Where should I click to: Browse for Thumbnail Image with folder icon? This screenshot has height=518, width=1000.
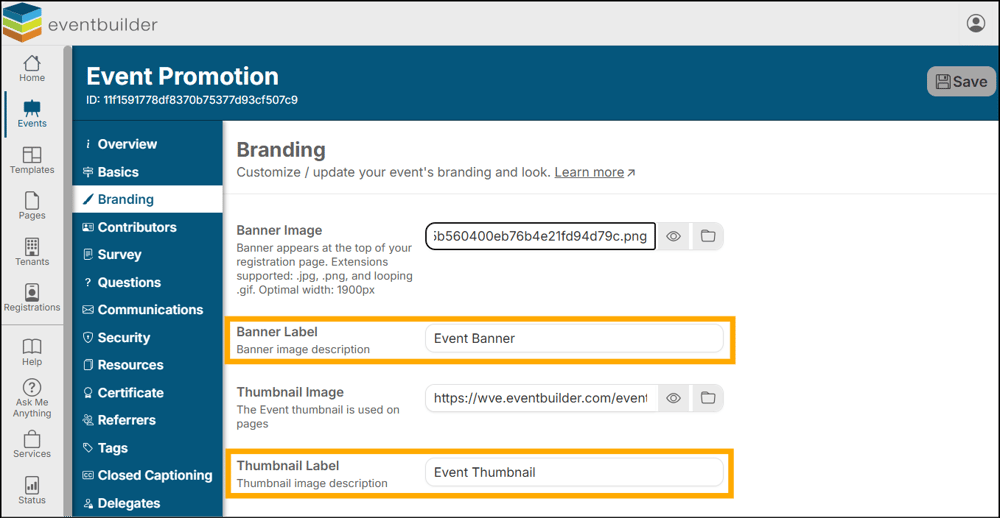707,398
